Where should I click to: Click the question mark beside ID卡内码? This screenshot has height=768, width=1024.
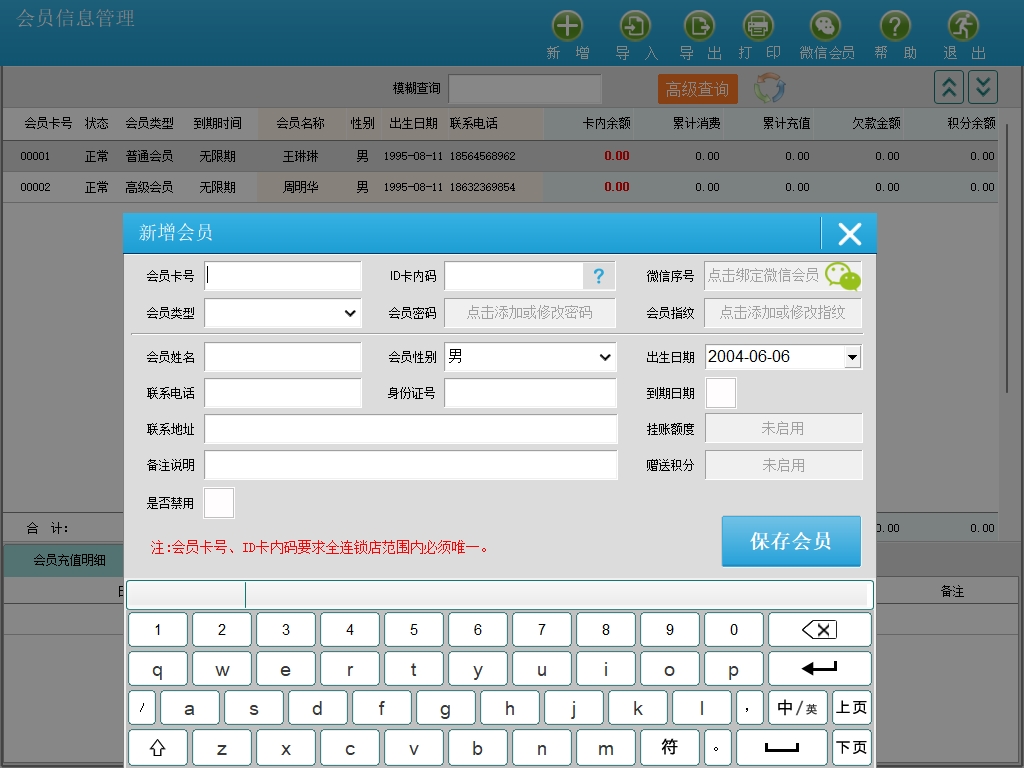click(599, 276)
